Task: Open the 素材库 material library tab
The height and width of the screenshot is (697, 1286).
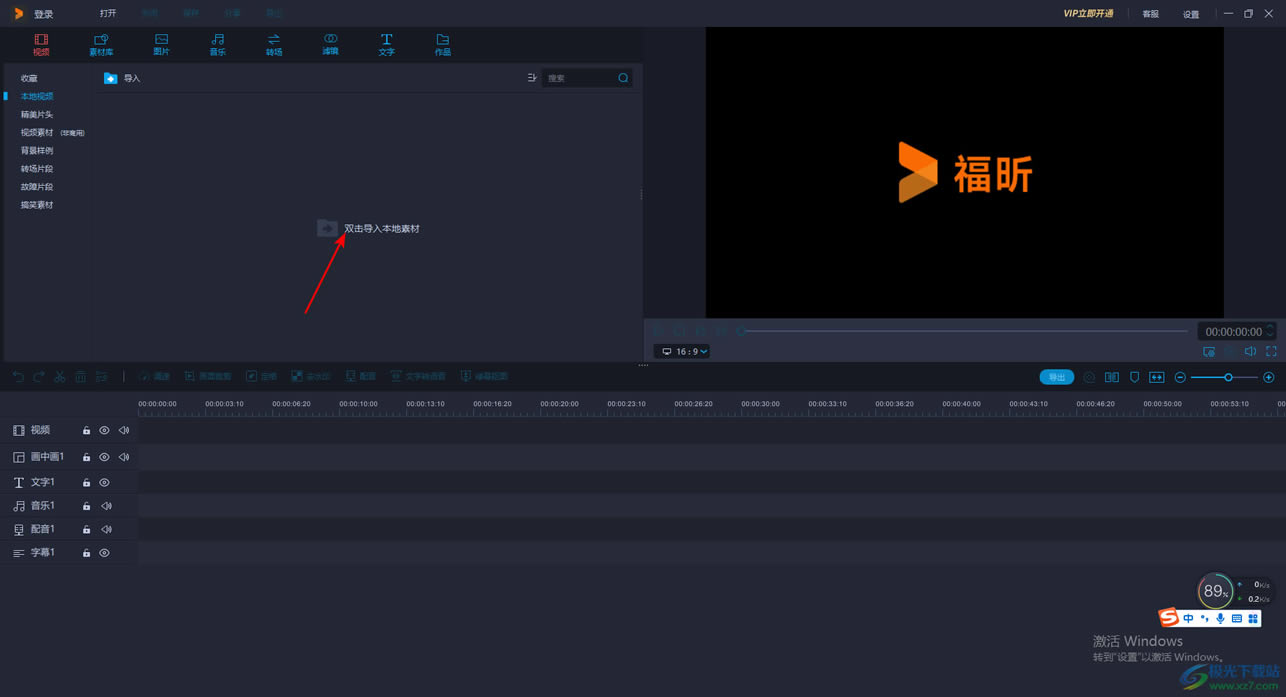Action: coord(101,44)
